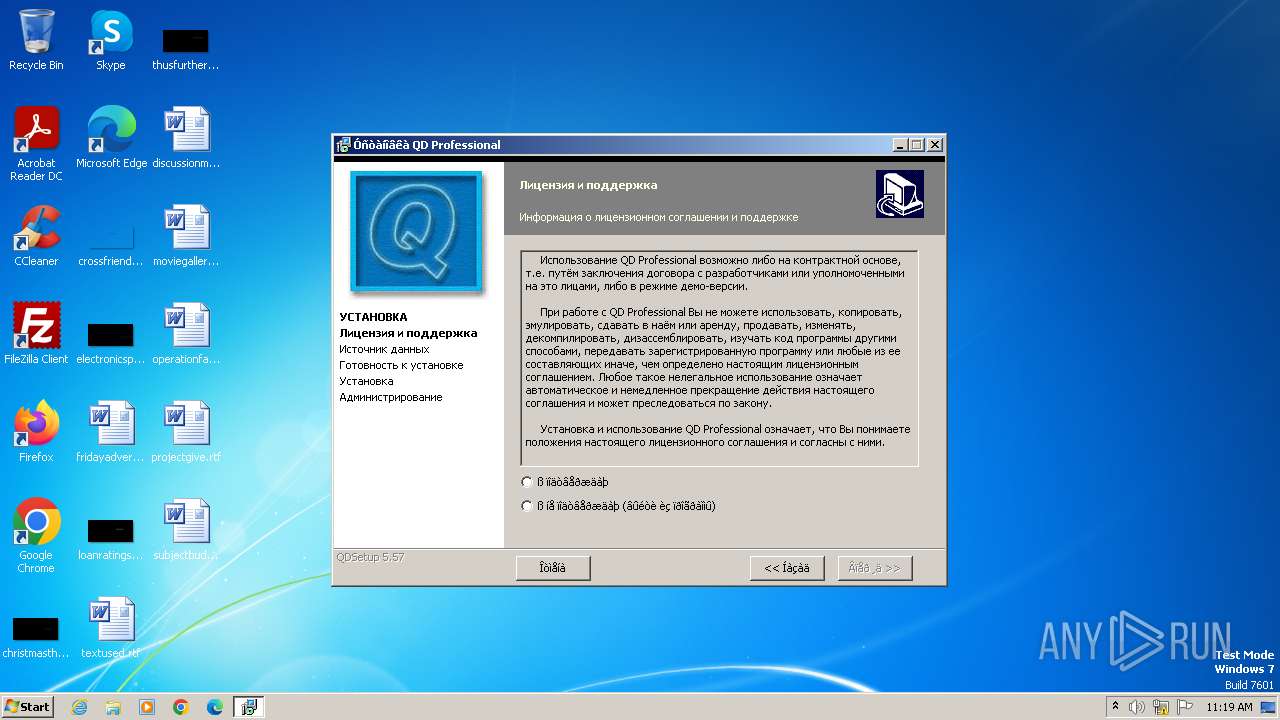Open network status icon in tray
1280x720 pixels.
pos(1161,707)
